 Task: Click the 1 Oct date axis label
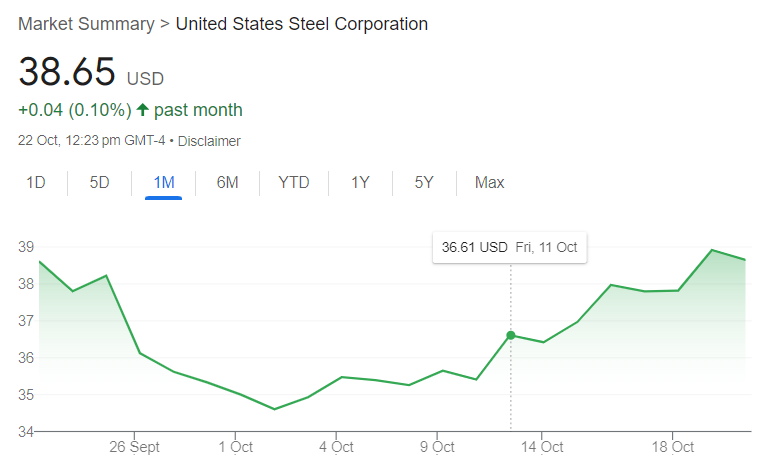point(235,447)
